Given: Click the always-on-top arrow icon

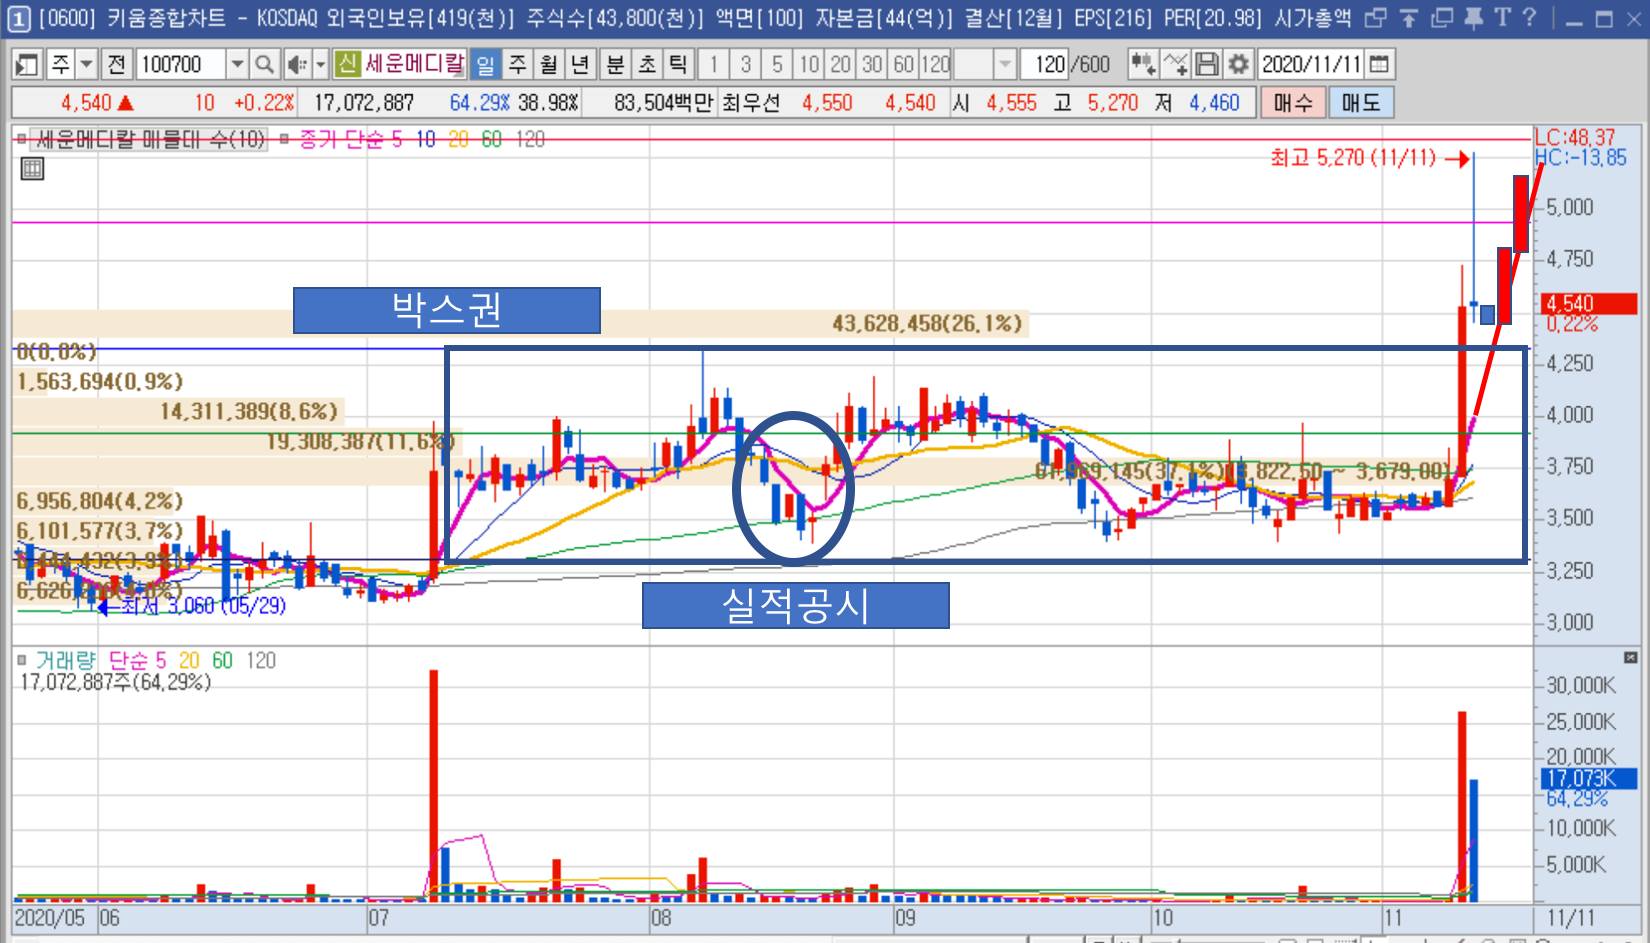Looking at the screenshot, I should 1409,17.
